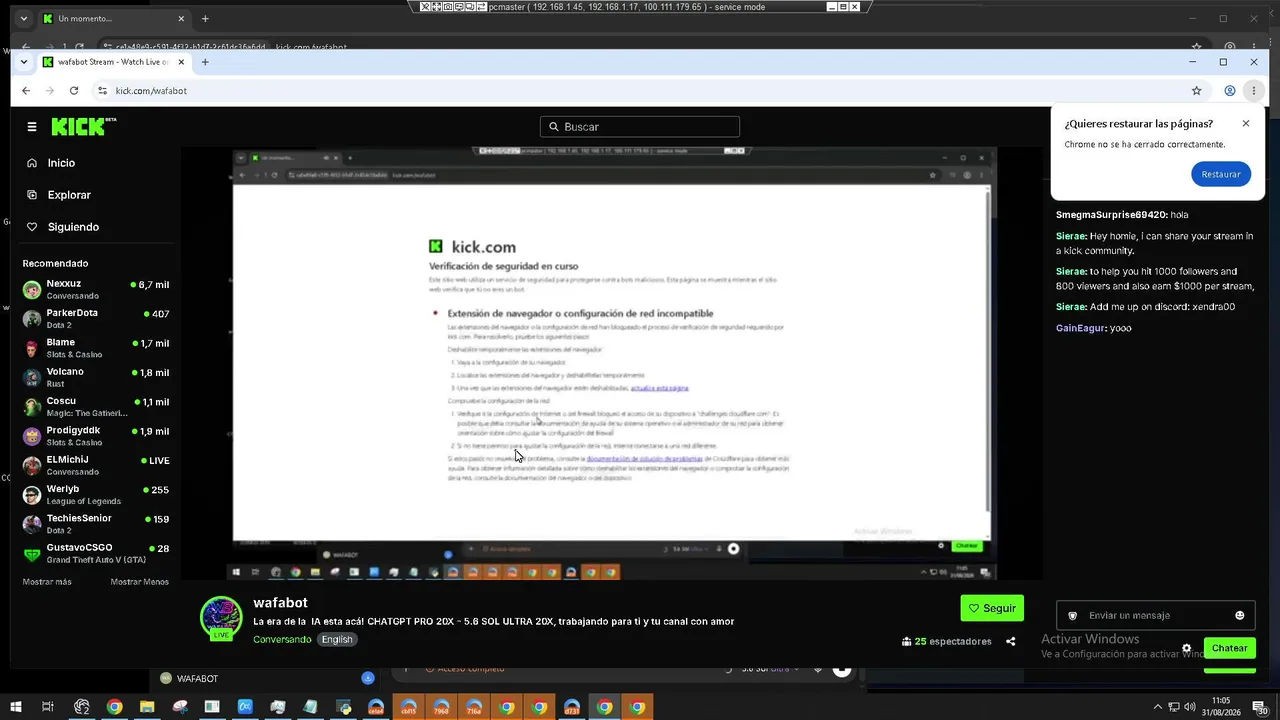
Task: Click the chat identity shield icon
Action: click(x=1073, y=616)
